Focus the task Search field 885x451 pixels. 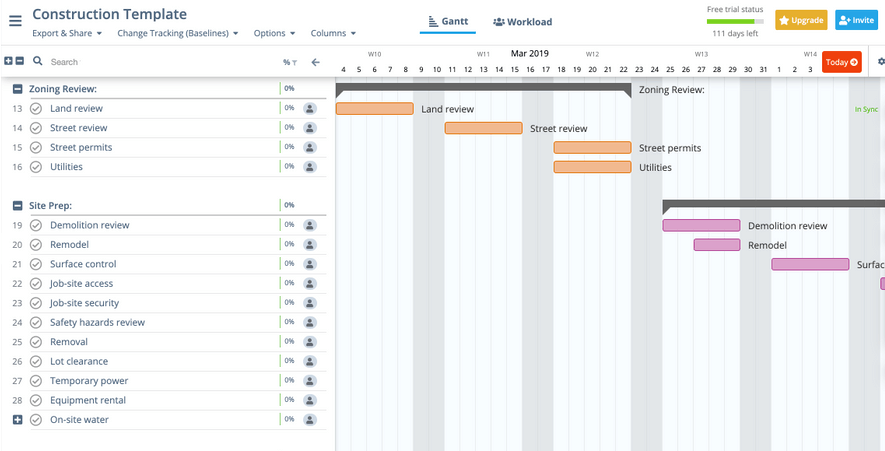[164, 62]
